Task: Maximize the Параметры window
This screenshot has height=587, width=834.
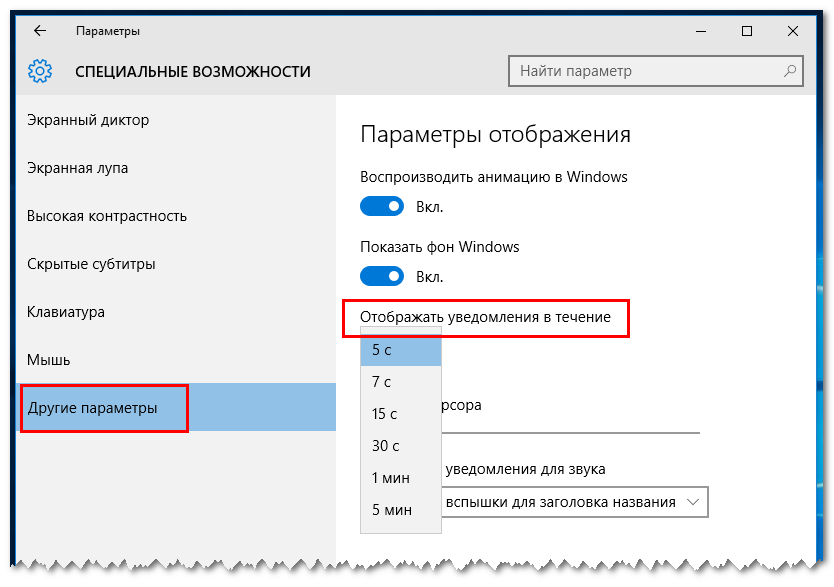Action: [747, 31]
